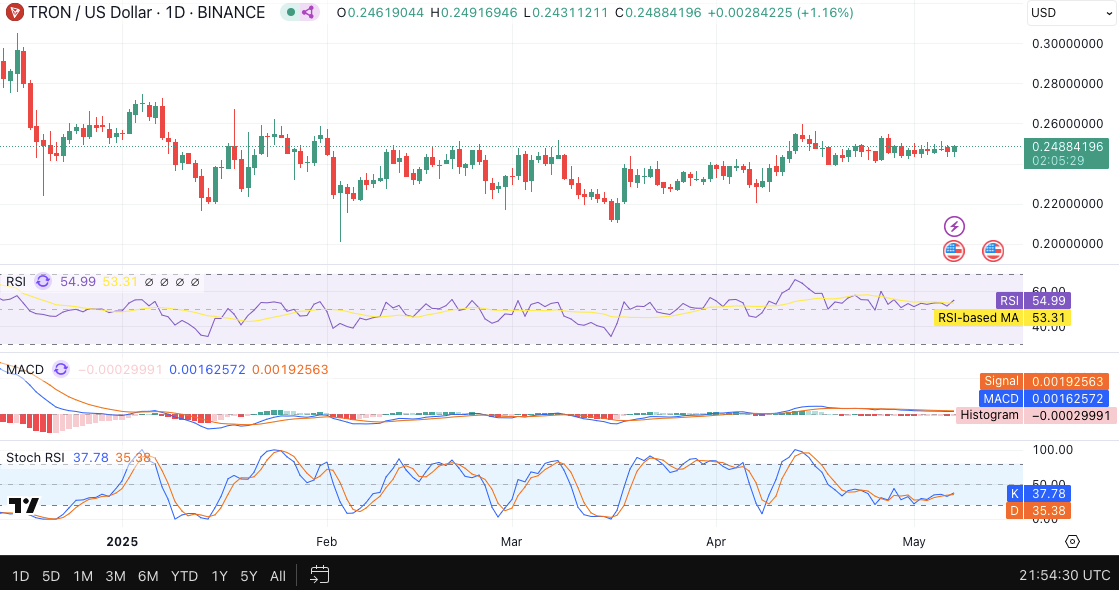Select the 5D time range

click(x=51, y=576)
